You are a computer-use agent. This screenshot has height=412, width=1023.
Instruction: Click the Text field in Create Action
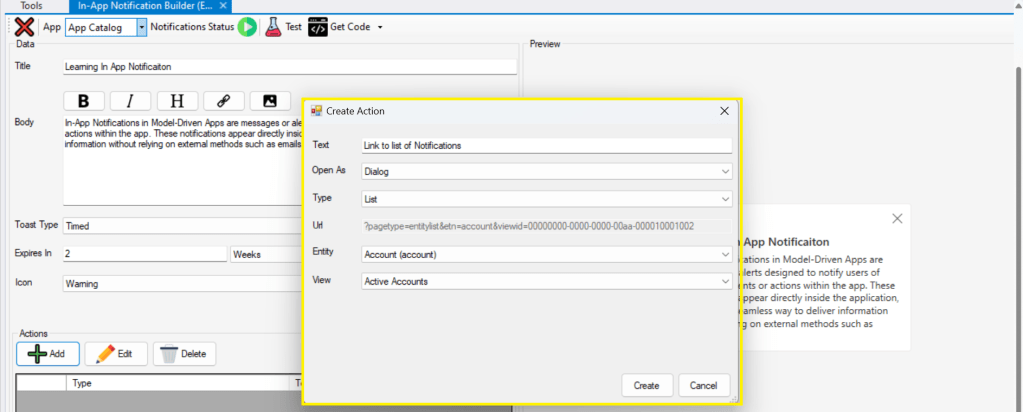546,145
